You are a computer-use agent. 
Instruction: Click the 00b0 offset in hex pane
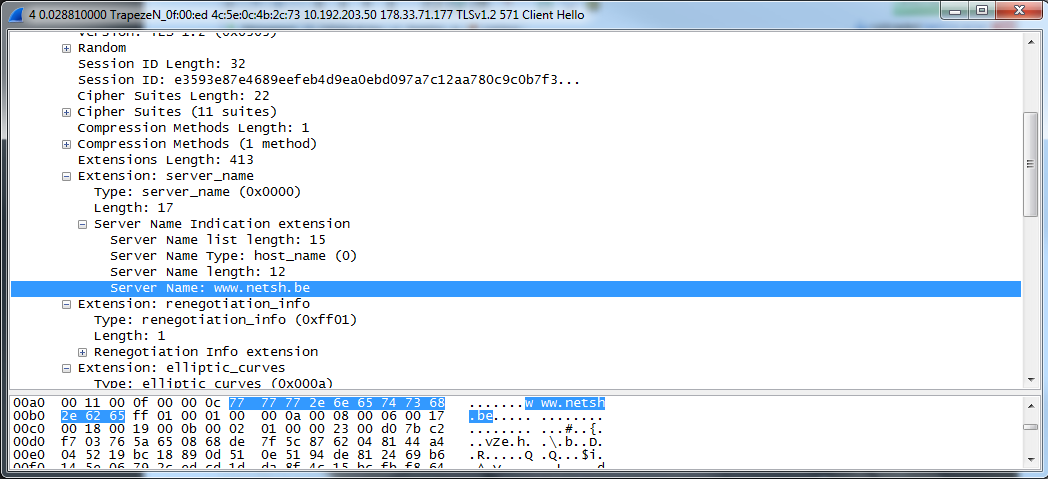pyautogui.click(x=28, y=417)
